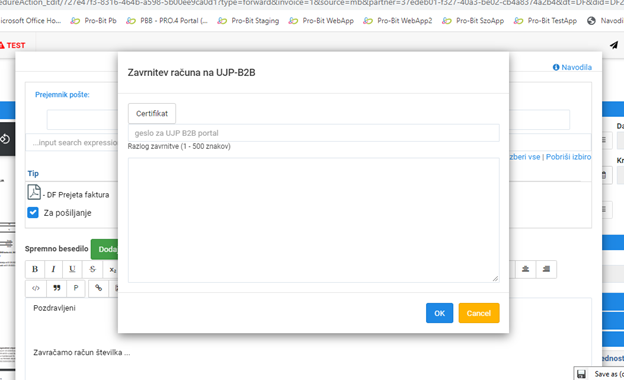Click the resize handle of the reason text area
Viewport: 624px width, 380px height.
point(495,279)
